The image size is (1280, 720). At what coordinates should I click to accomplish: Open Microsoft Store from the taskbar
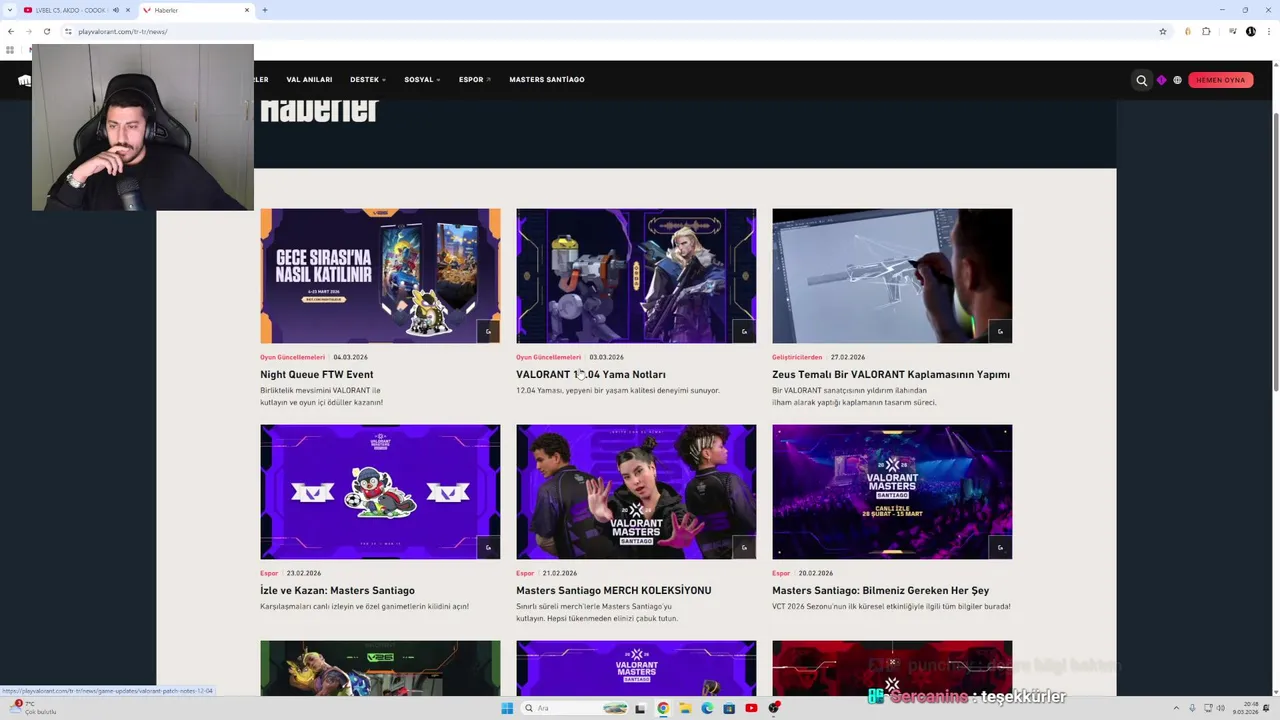729,708
